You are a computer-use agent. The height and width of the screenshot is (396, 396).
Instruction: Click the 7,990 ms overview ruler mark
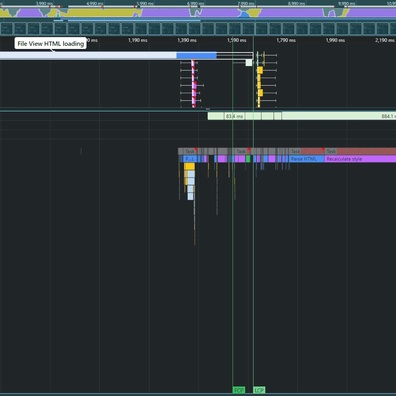click(x=243, y=3)
